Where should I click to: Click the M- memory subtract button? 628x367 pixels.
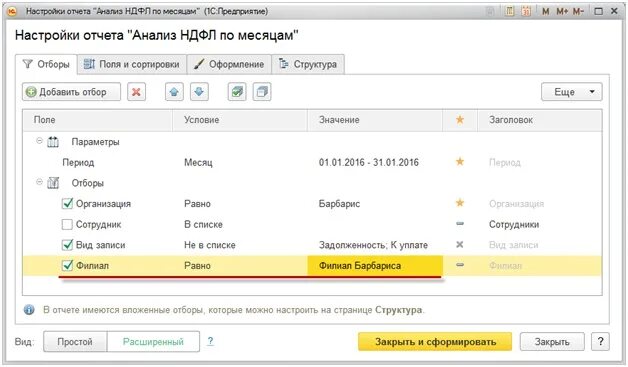[x=578, y=11]
